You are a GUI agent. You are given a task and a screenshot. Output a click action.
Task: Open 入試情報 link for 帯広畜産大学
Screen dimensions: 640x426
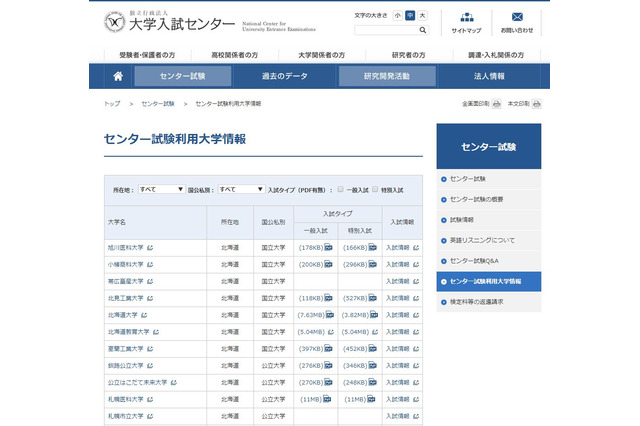click(x=402, y=282)
